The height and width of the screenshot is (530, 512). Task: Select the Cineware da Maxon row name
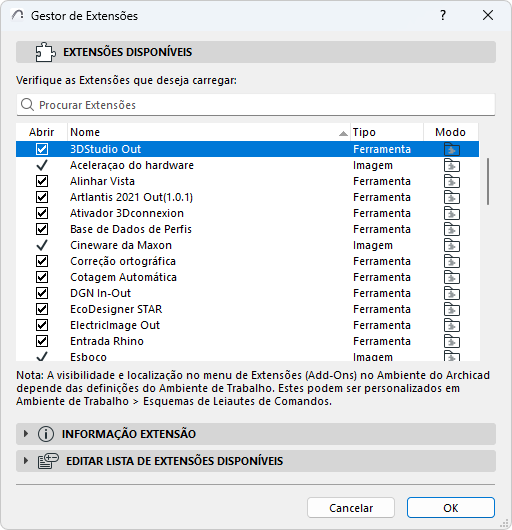(x=121, y=245)
